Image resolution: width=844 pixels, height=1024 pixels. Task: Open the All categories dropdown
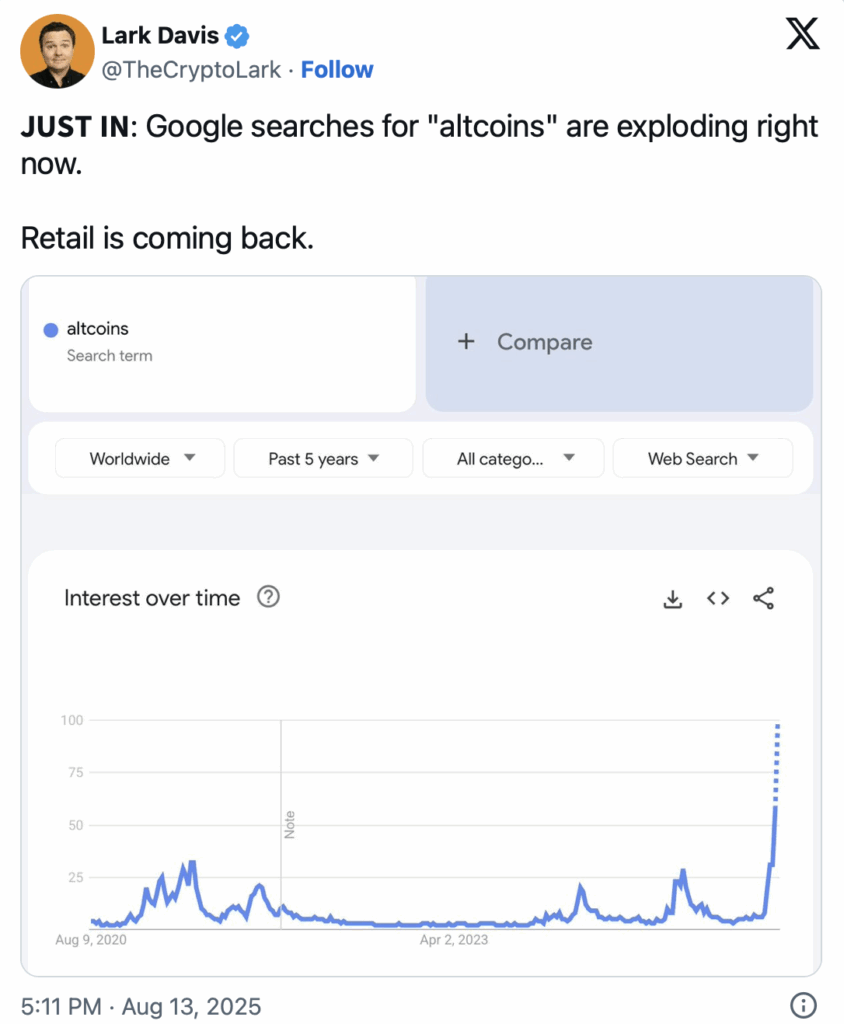tap(513, 458)
